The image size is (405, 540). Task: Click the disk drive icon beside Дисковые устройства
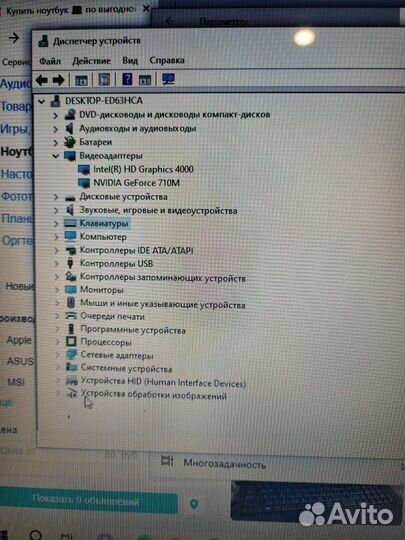click(x=70, y=197)
